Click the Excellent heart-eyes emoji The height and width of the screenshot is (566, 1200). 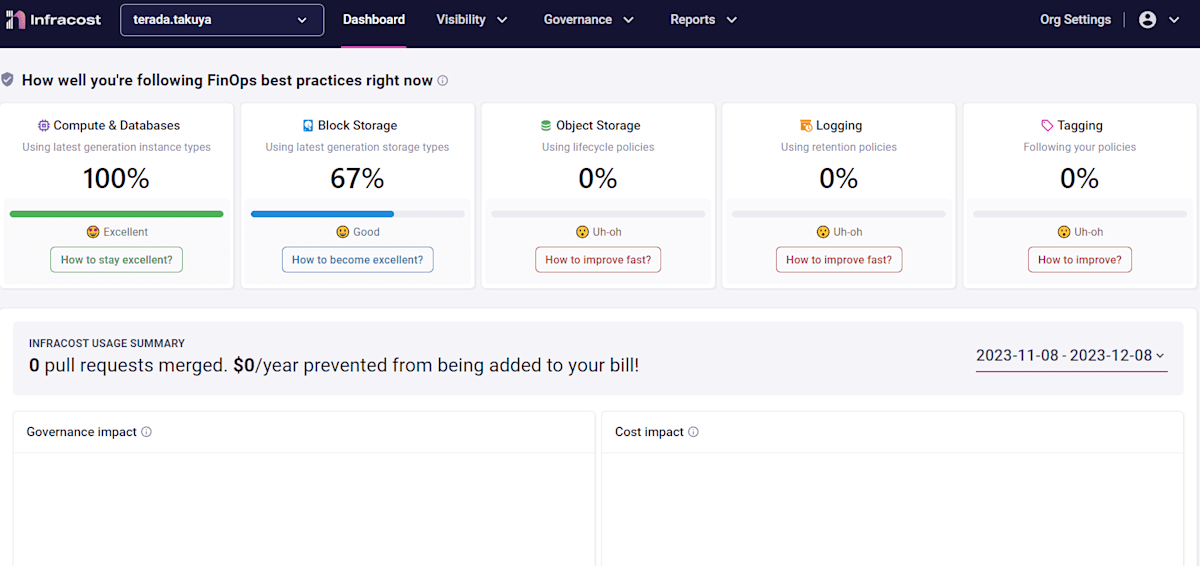pos(93,232)
